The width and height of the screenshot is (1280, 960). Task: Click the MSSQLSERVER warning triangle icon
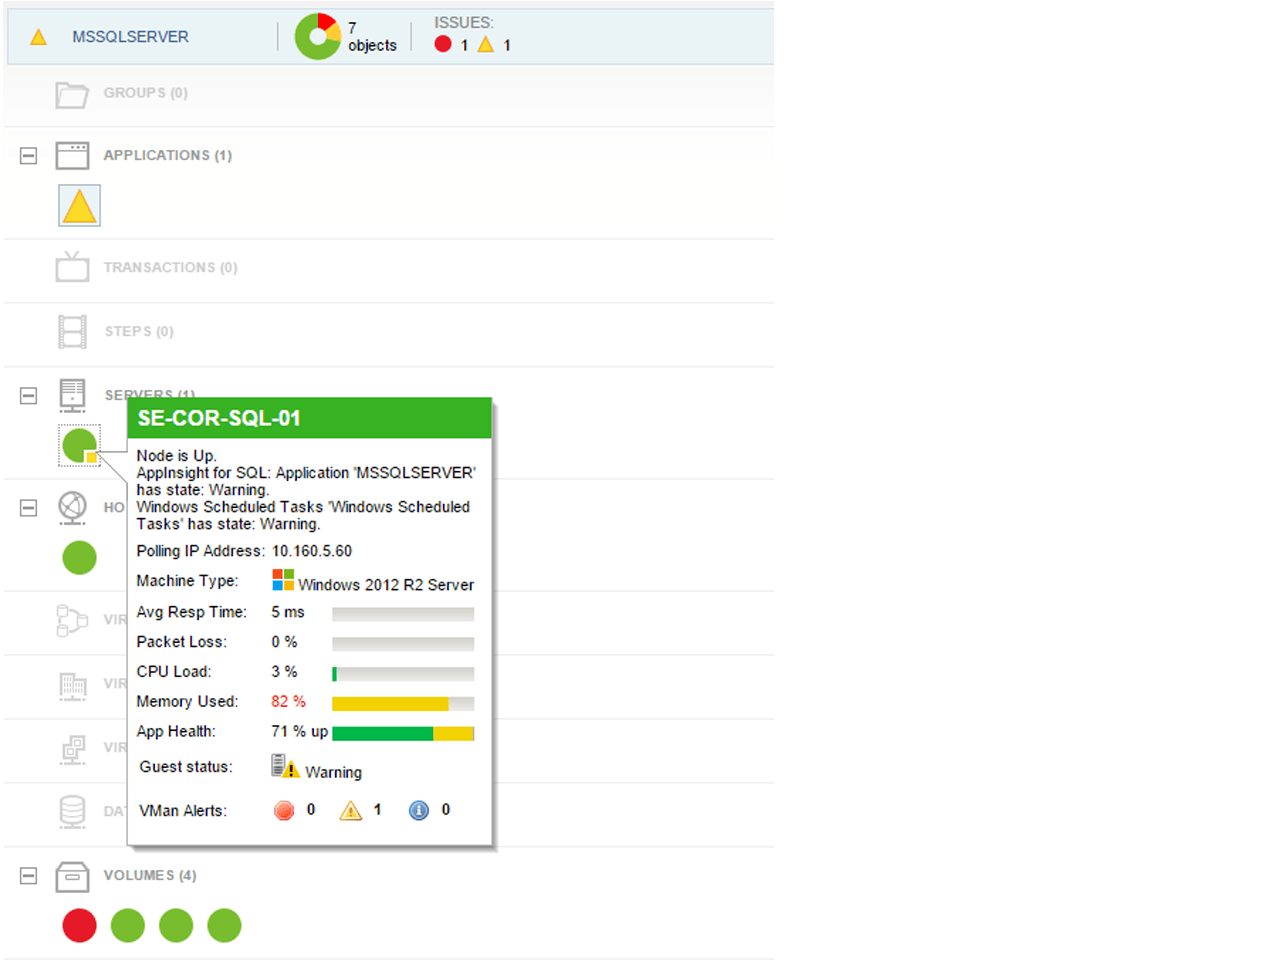39,37
